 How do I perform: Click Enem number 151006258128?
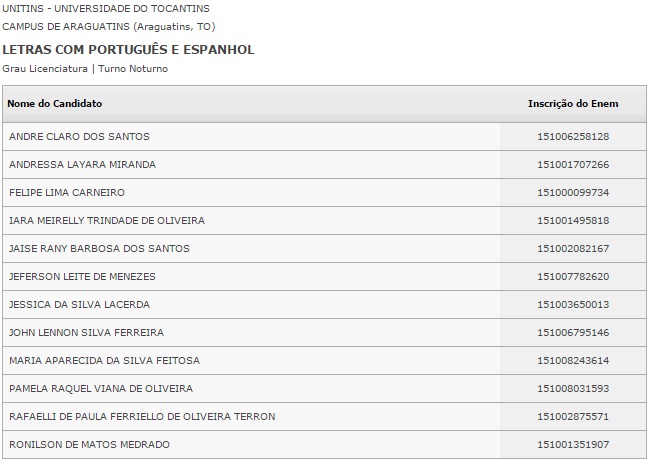point(573,136)
